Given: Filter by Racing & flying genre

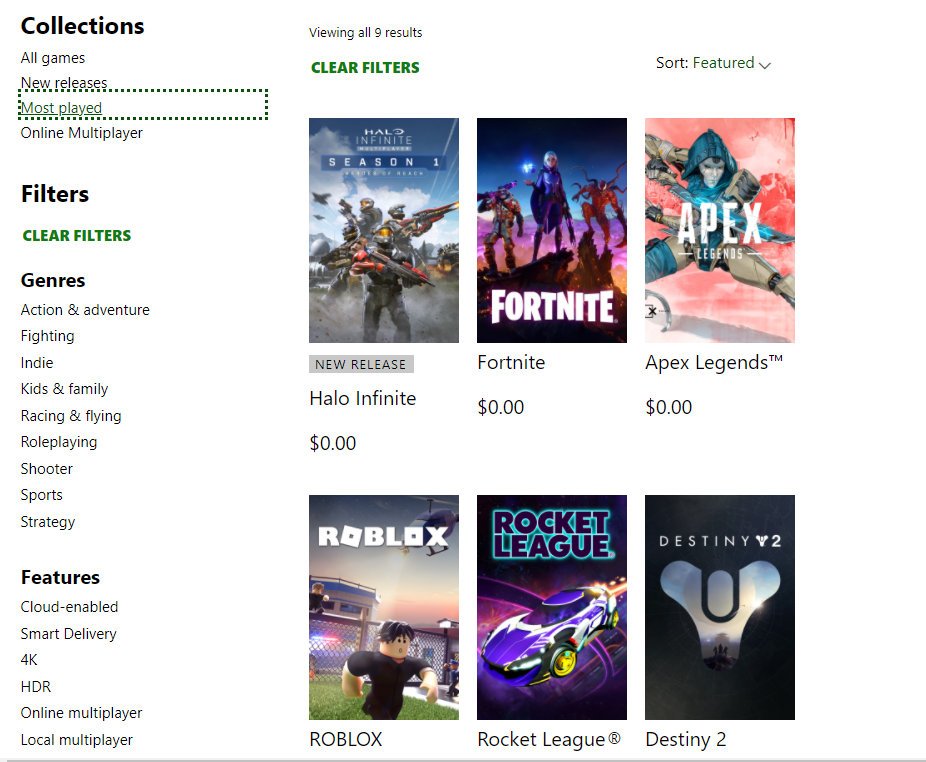Looking at the screenshot, I should (71, 416).
